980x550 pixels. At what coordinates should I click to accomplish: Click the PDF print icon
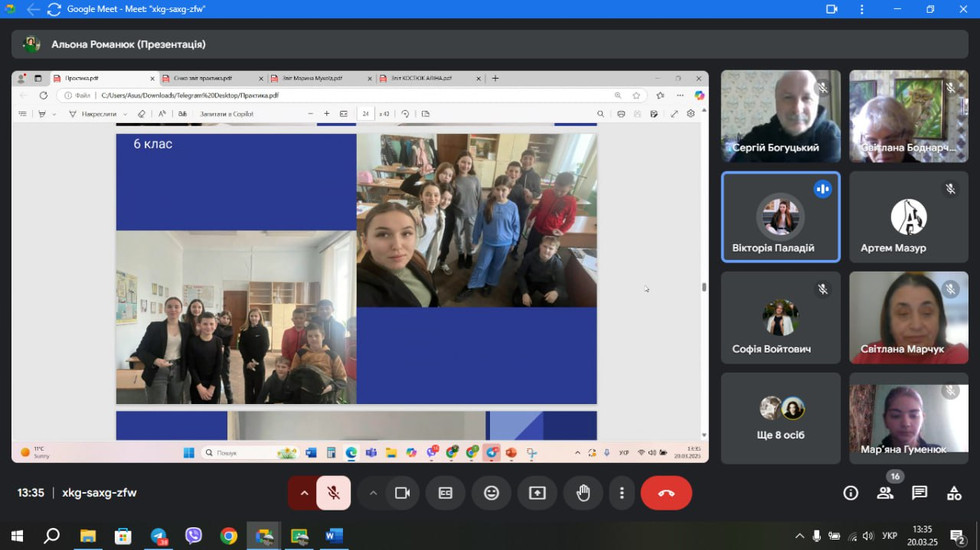[621, 114]
